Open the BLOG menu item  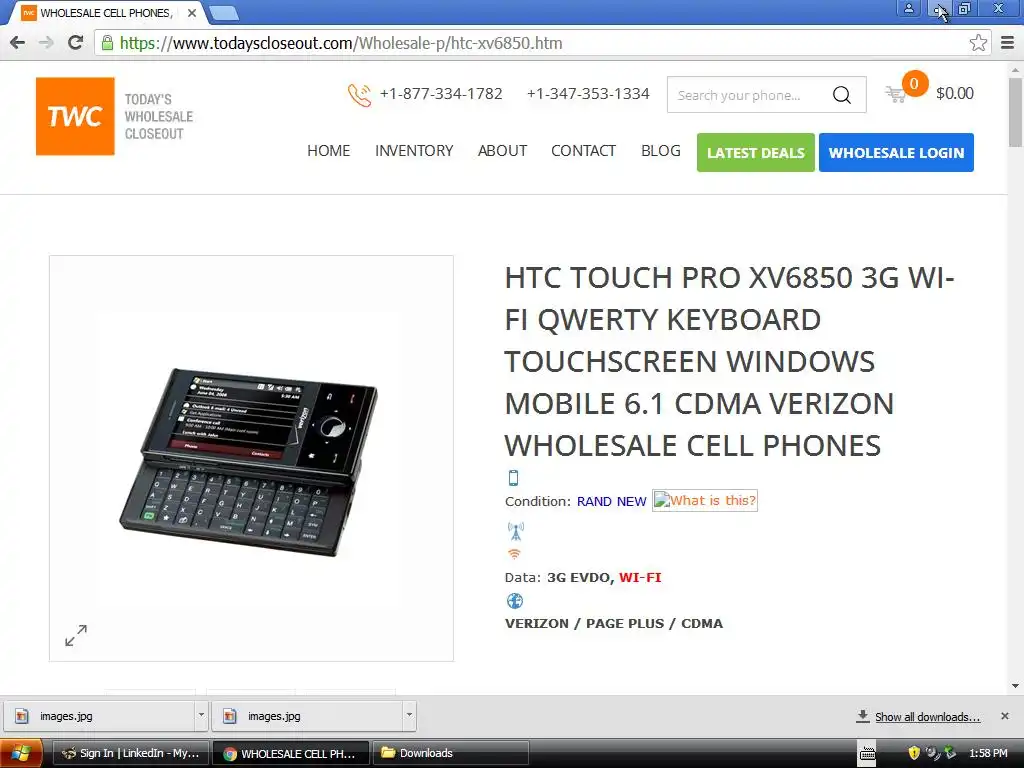coord(660,151)
